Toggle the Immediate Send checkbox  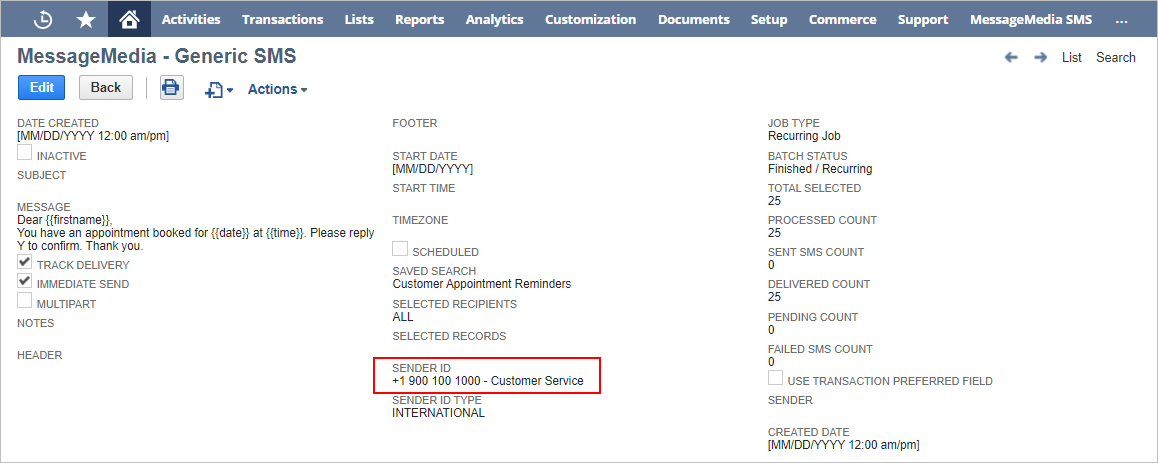point(24,281)
